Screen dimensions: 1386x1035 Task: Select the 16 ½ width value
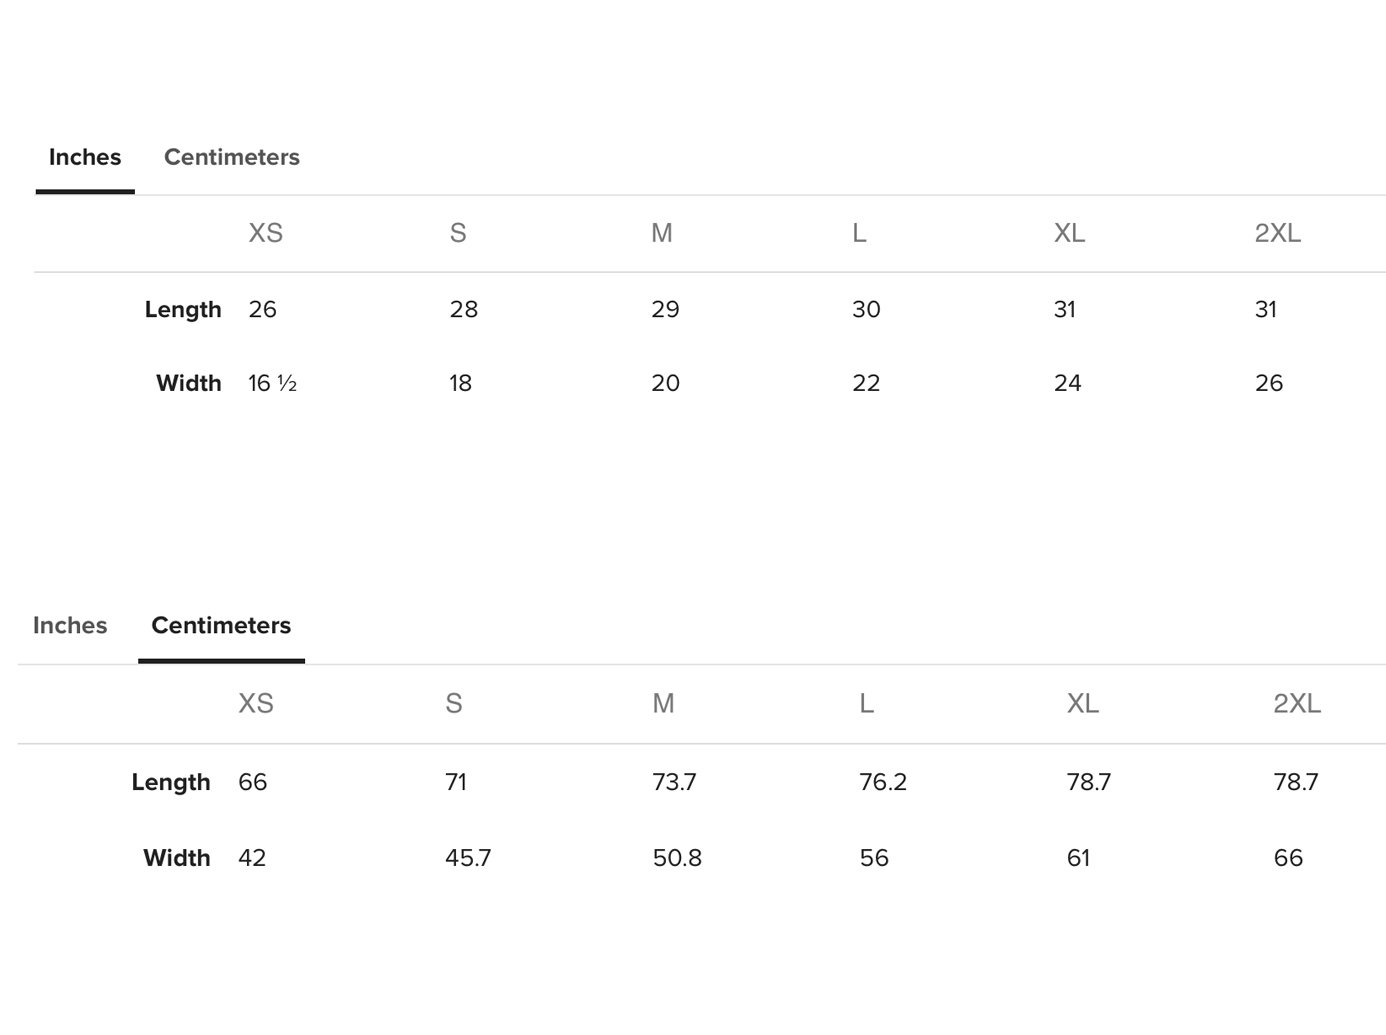pos(272,383)
